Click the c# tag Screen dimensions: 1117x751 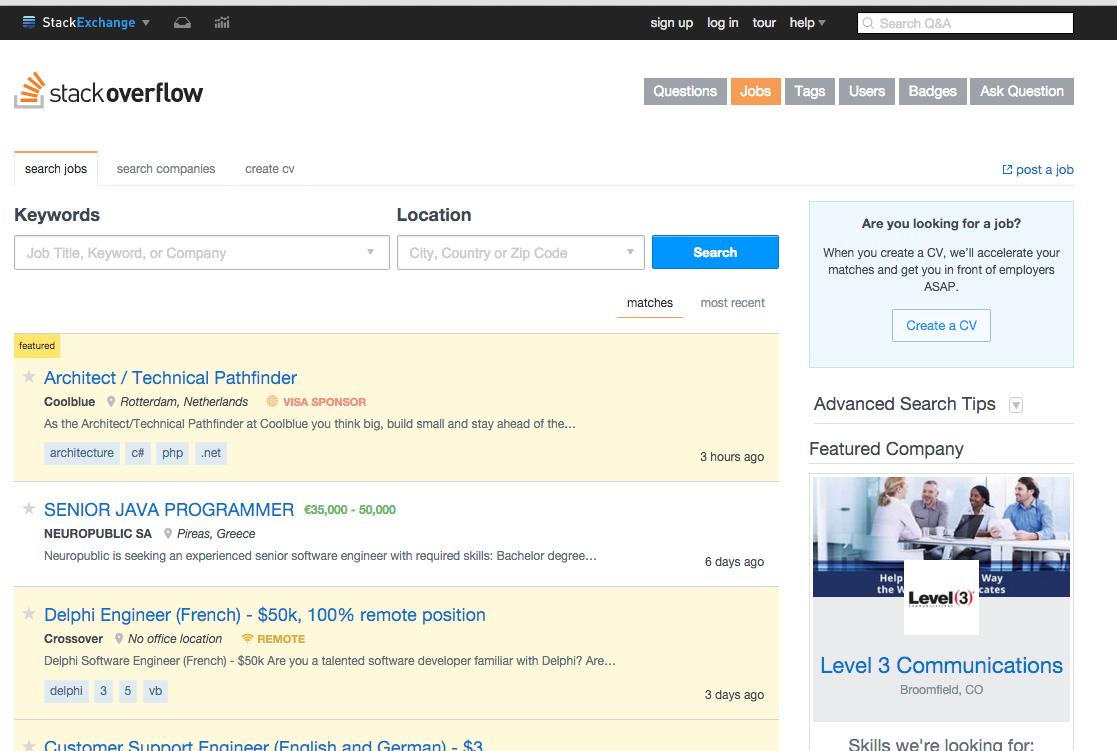(x=138, y=453)
